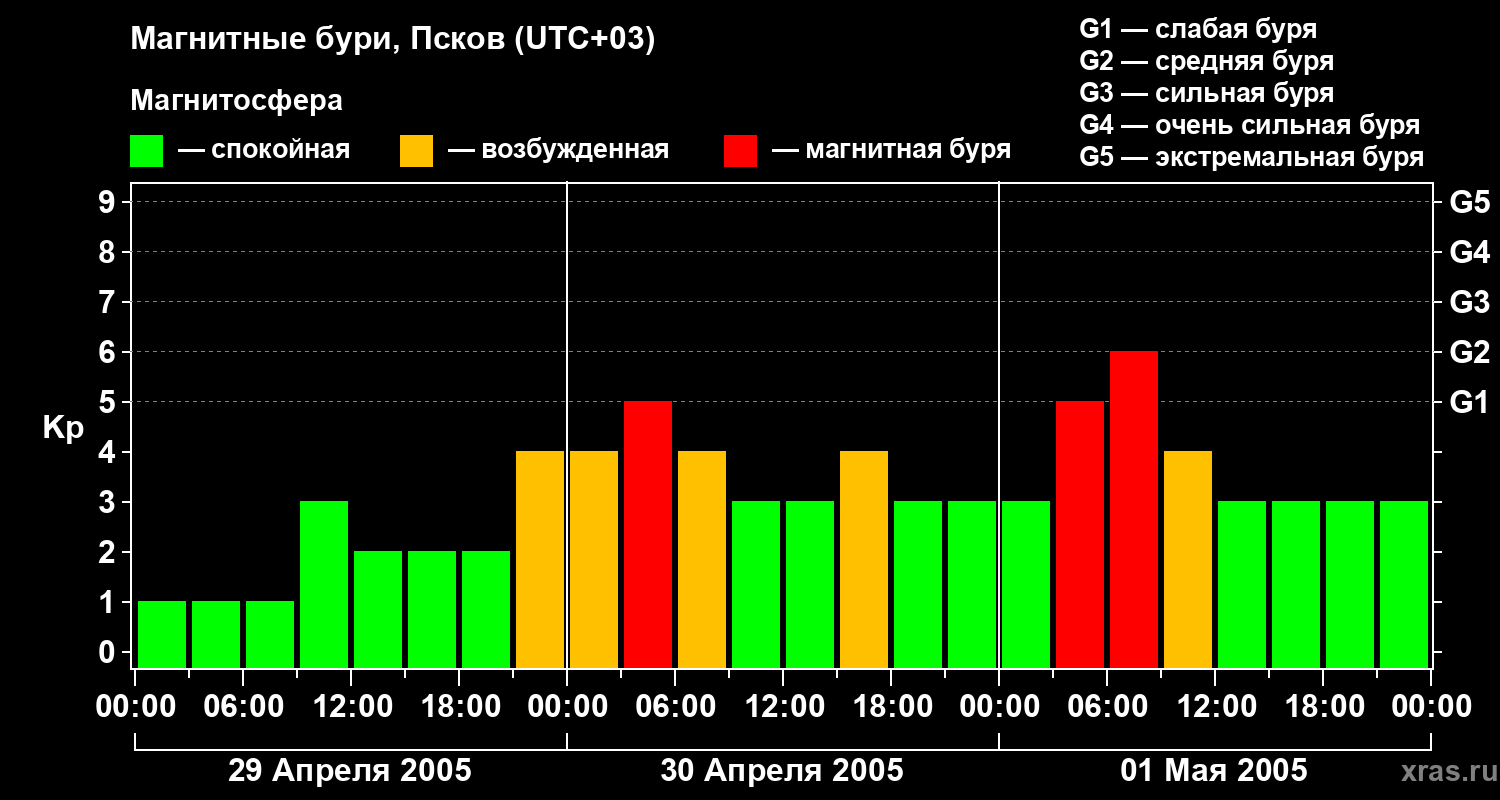
Task: Click the '— возбужденная' legend label
Action: (558, 151)
